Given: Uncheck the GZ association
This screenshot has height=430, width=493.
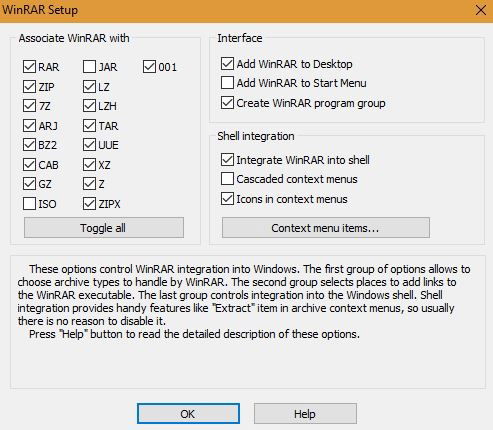Looking at the screenshot, I should point(29,184).
